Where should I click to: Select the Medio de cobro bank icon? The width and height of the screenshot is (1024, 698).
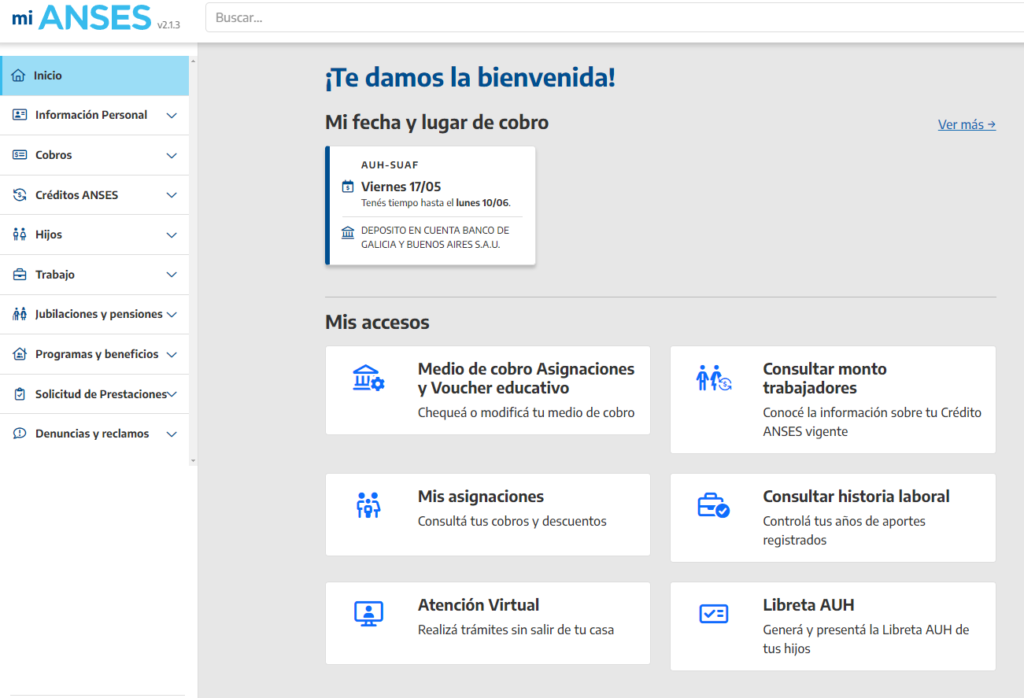point(368,378)
